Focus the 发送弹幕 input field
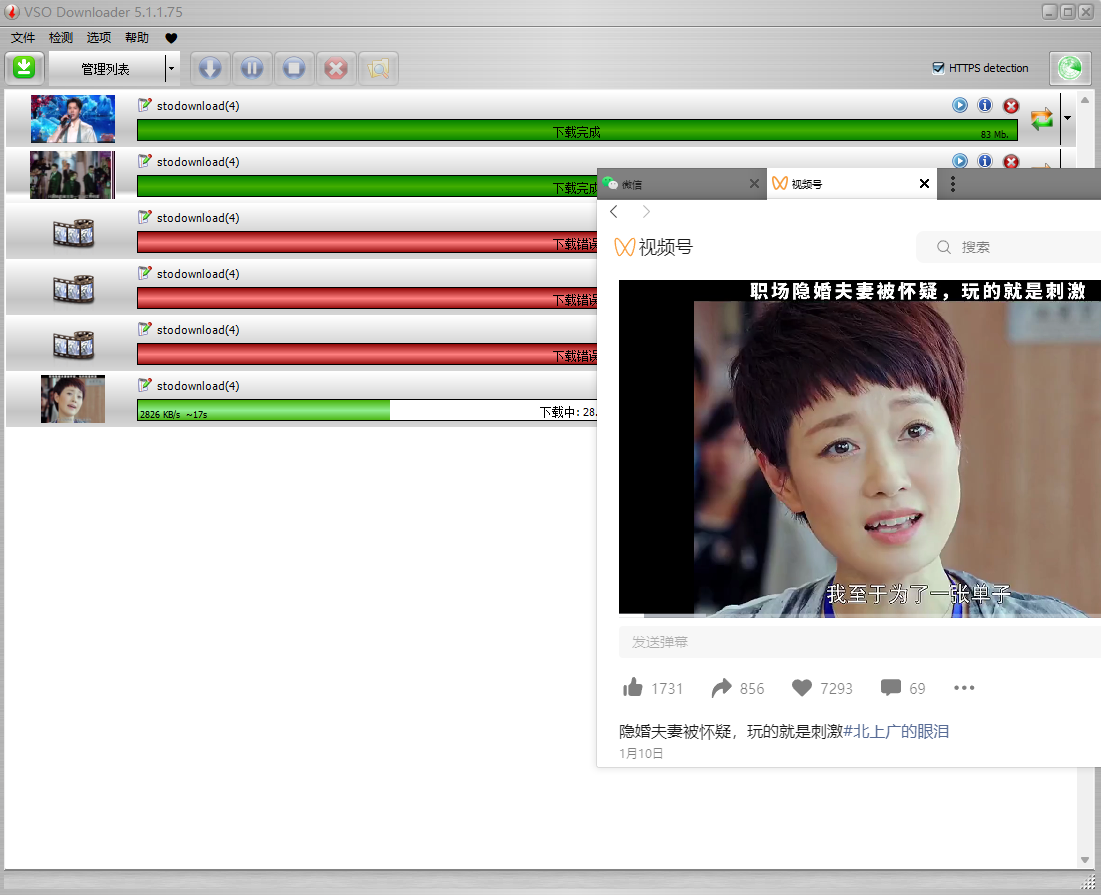Viewport: 1101px width, 895px height. point(859,642)
